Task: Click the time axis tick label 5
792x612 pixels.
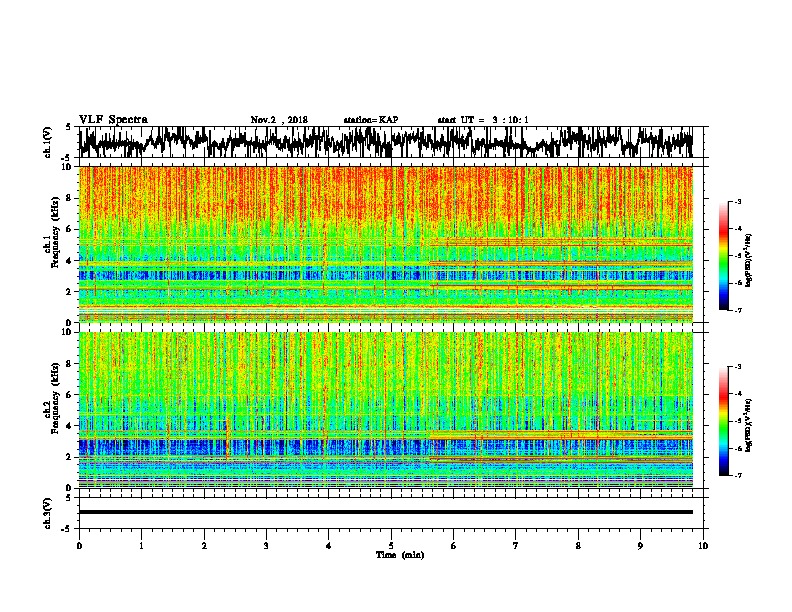Action: tap(391, 546)
